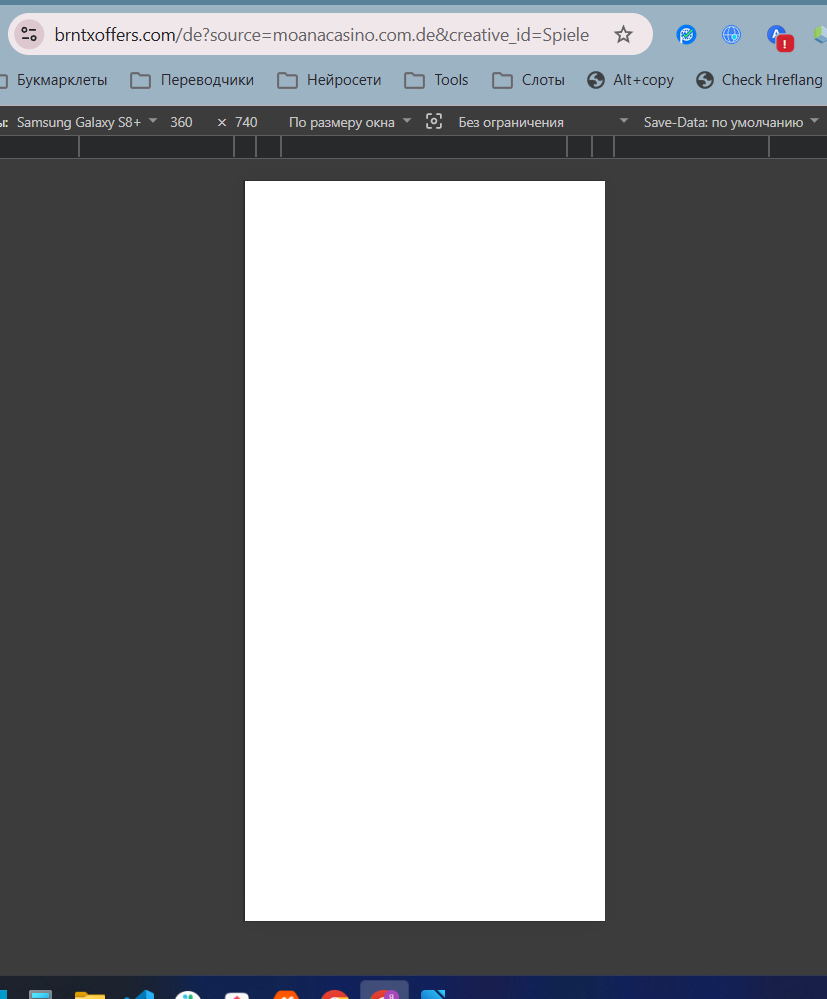Screen dimensions: 827x999
Task: Open the Переводчики bookmarks folder
Action: coord(192,80)
